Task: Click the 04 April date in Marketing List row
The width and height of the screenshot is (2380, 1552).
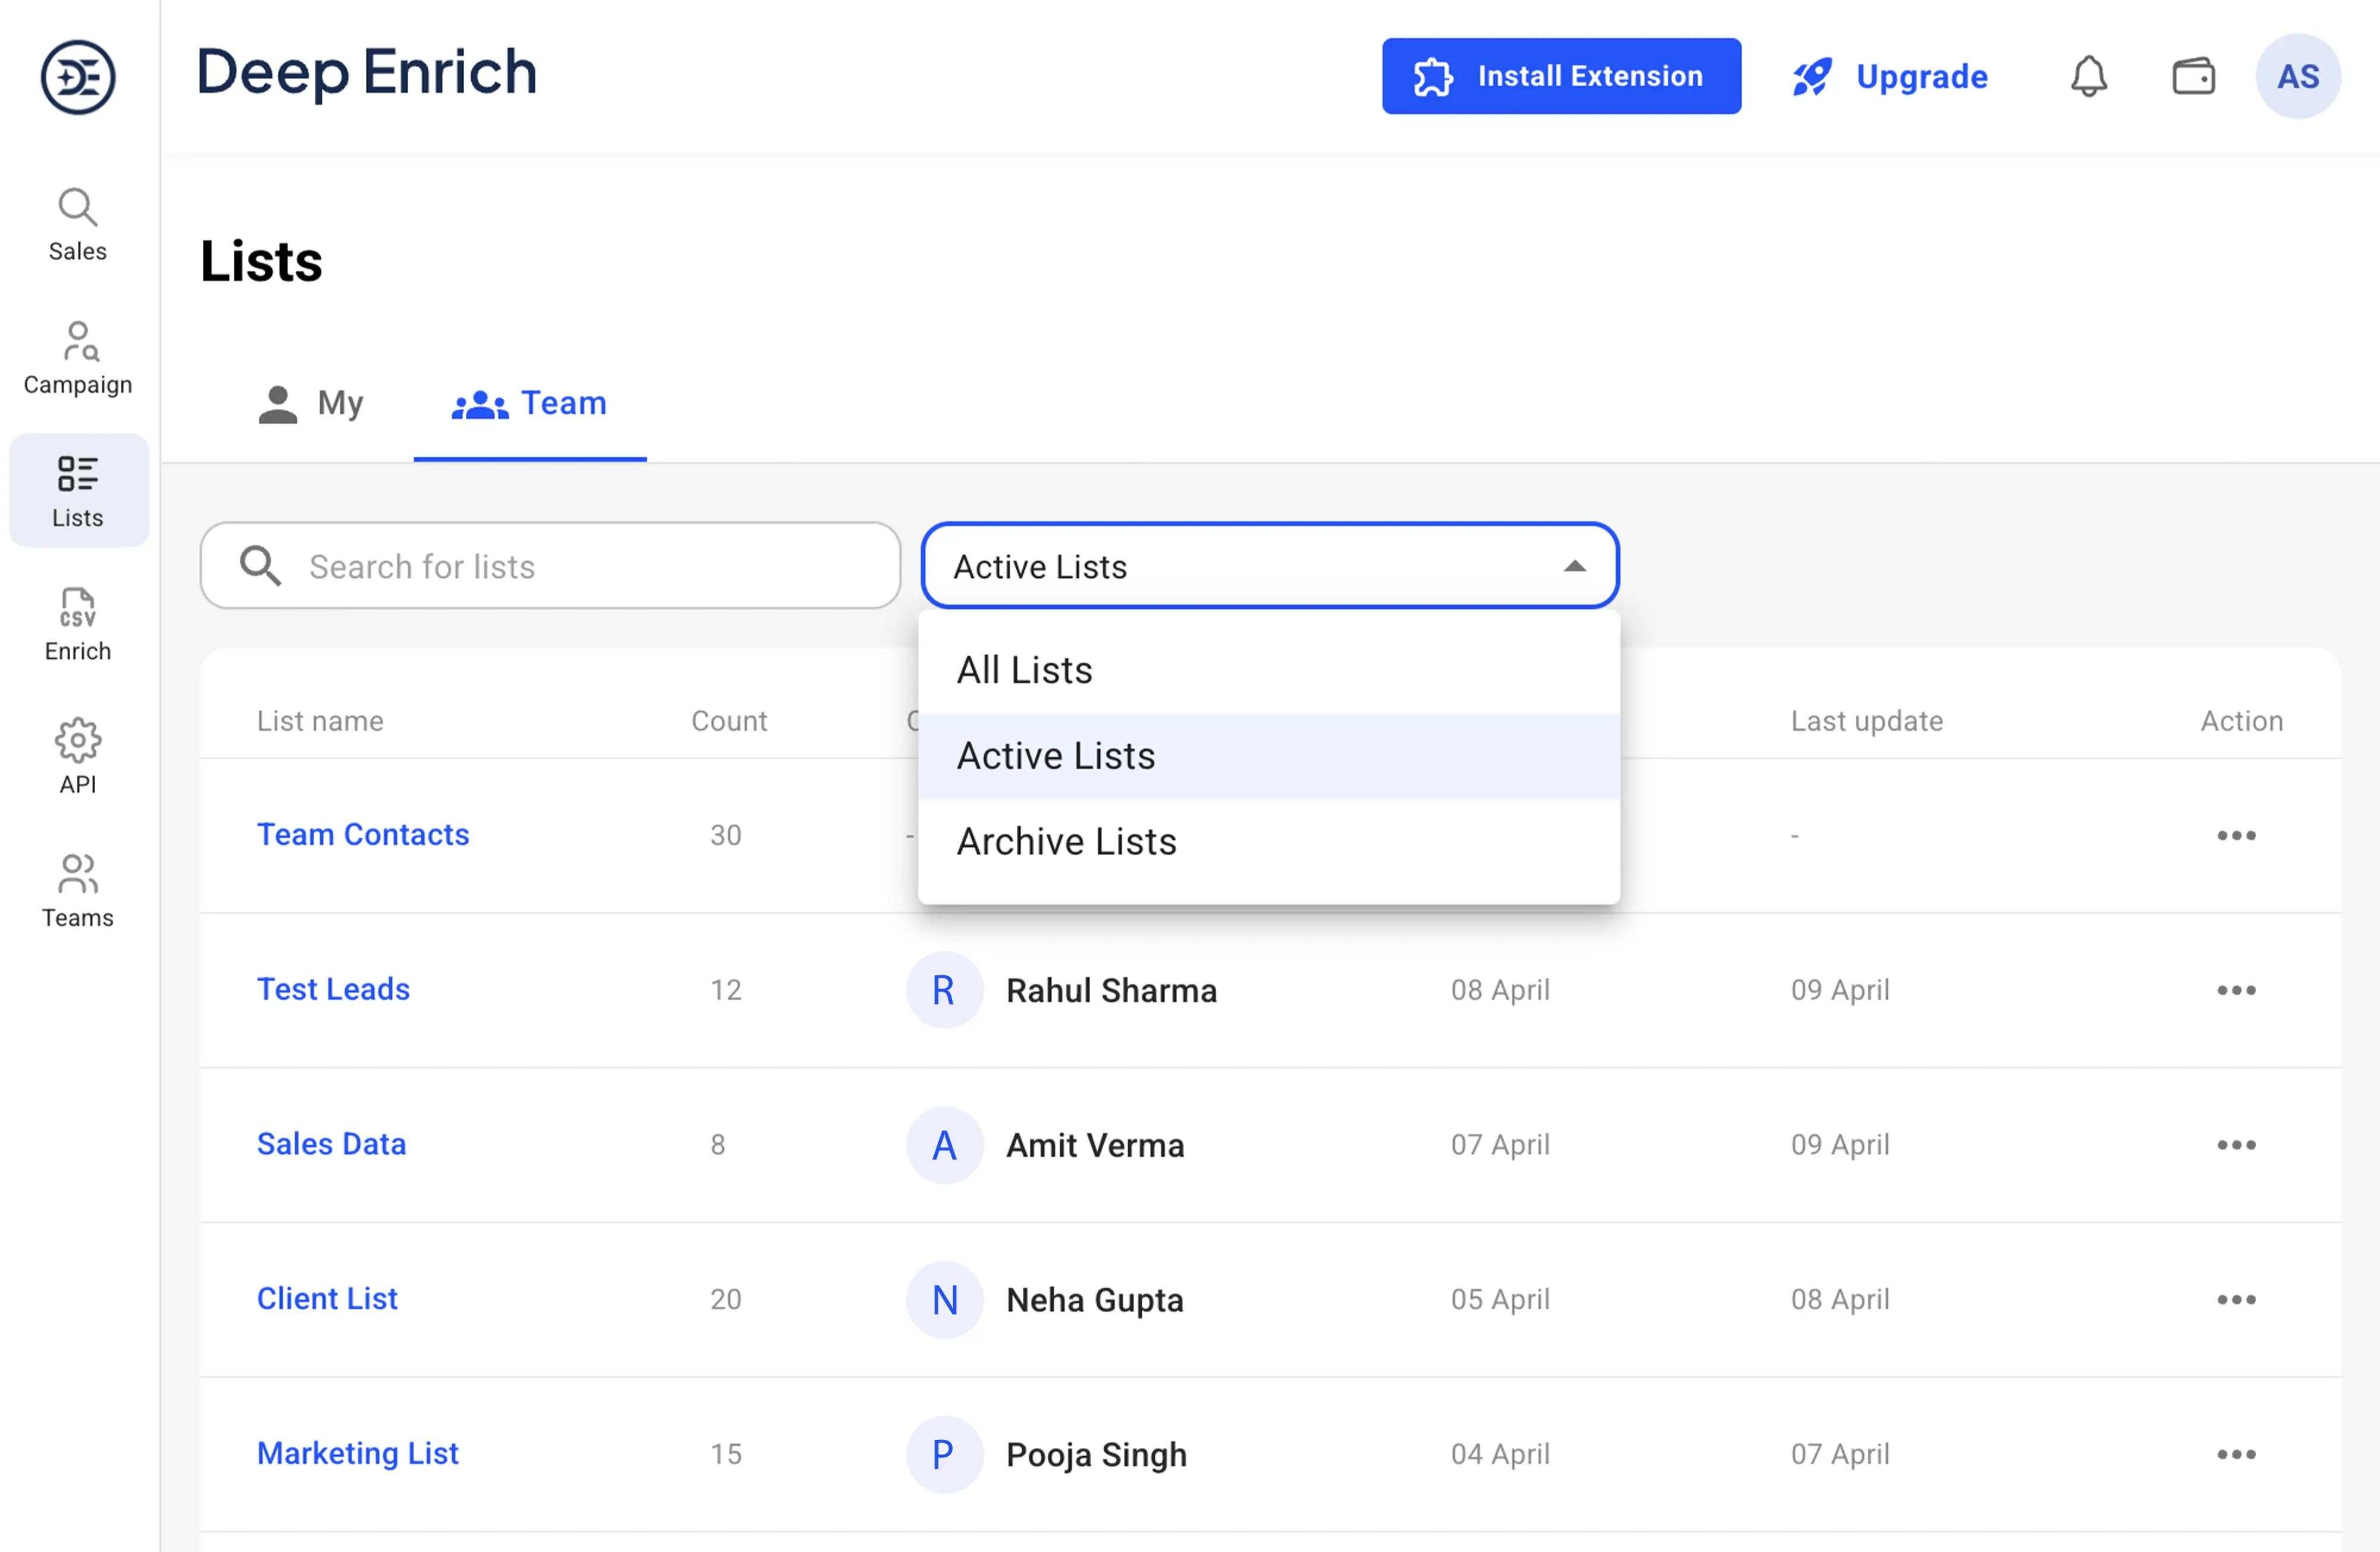Action: tap(1500, 1454)
